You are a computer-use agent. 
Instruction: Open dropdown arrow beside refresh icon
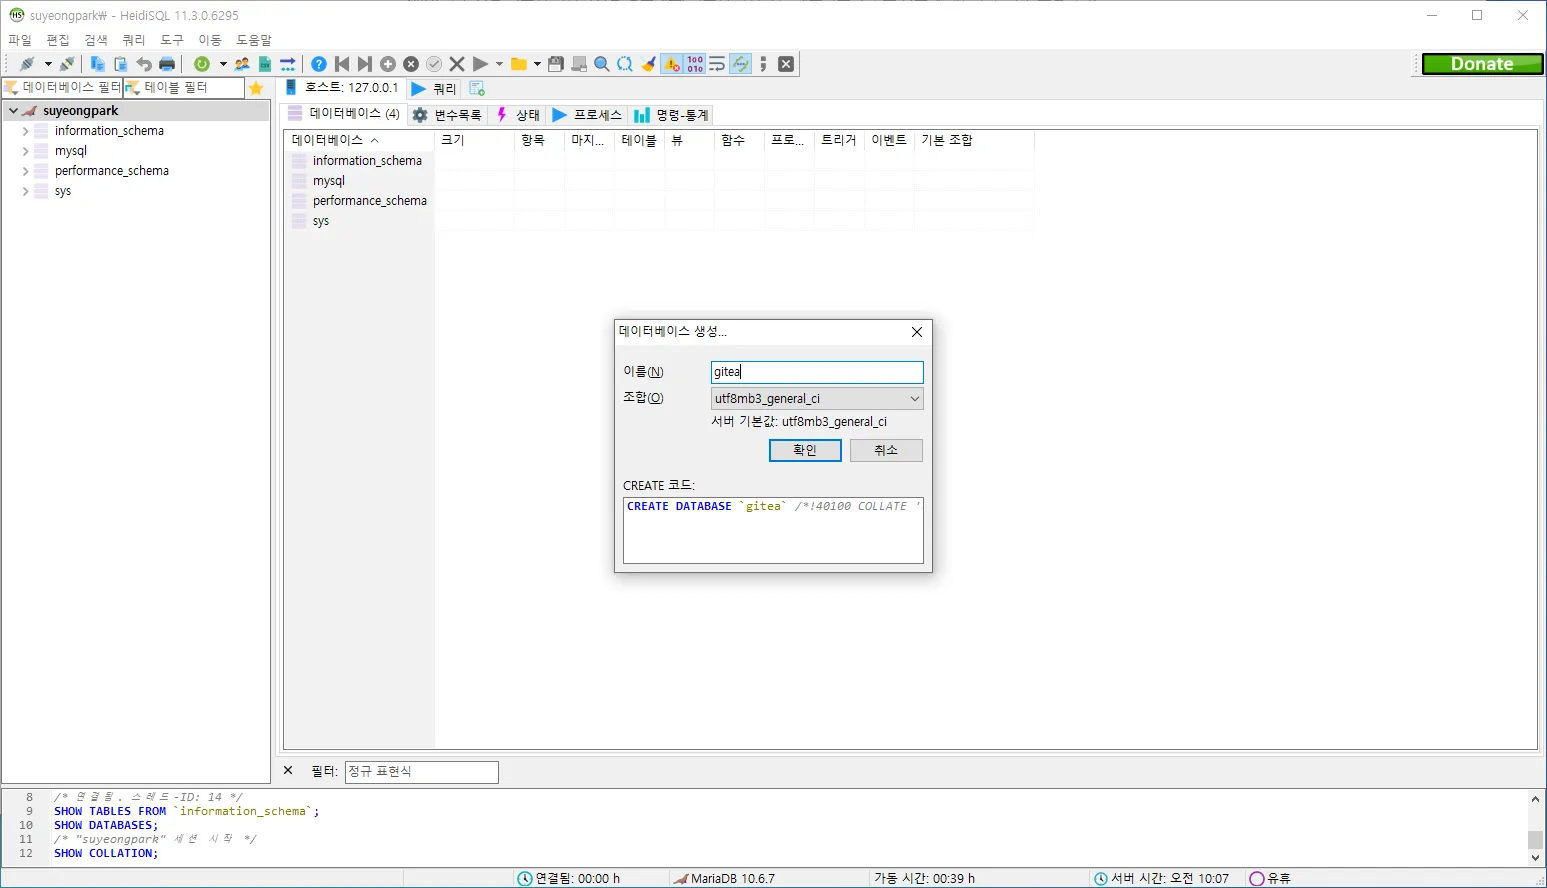pyautogui.click(x=222, y=64)
